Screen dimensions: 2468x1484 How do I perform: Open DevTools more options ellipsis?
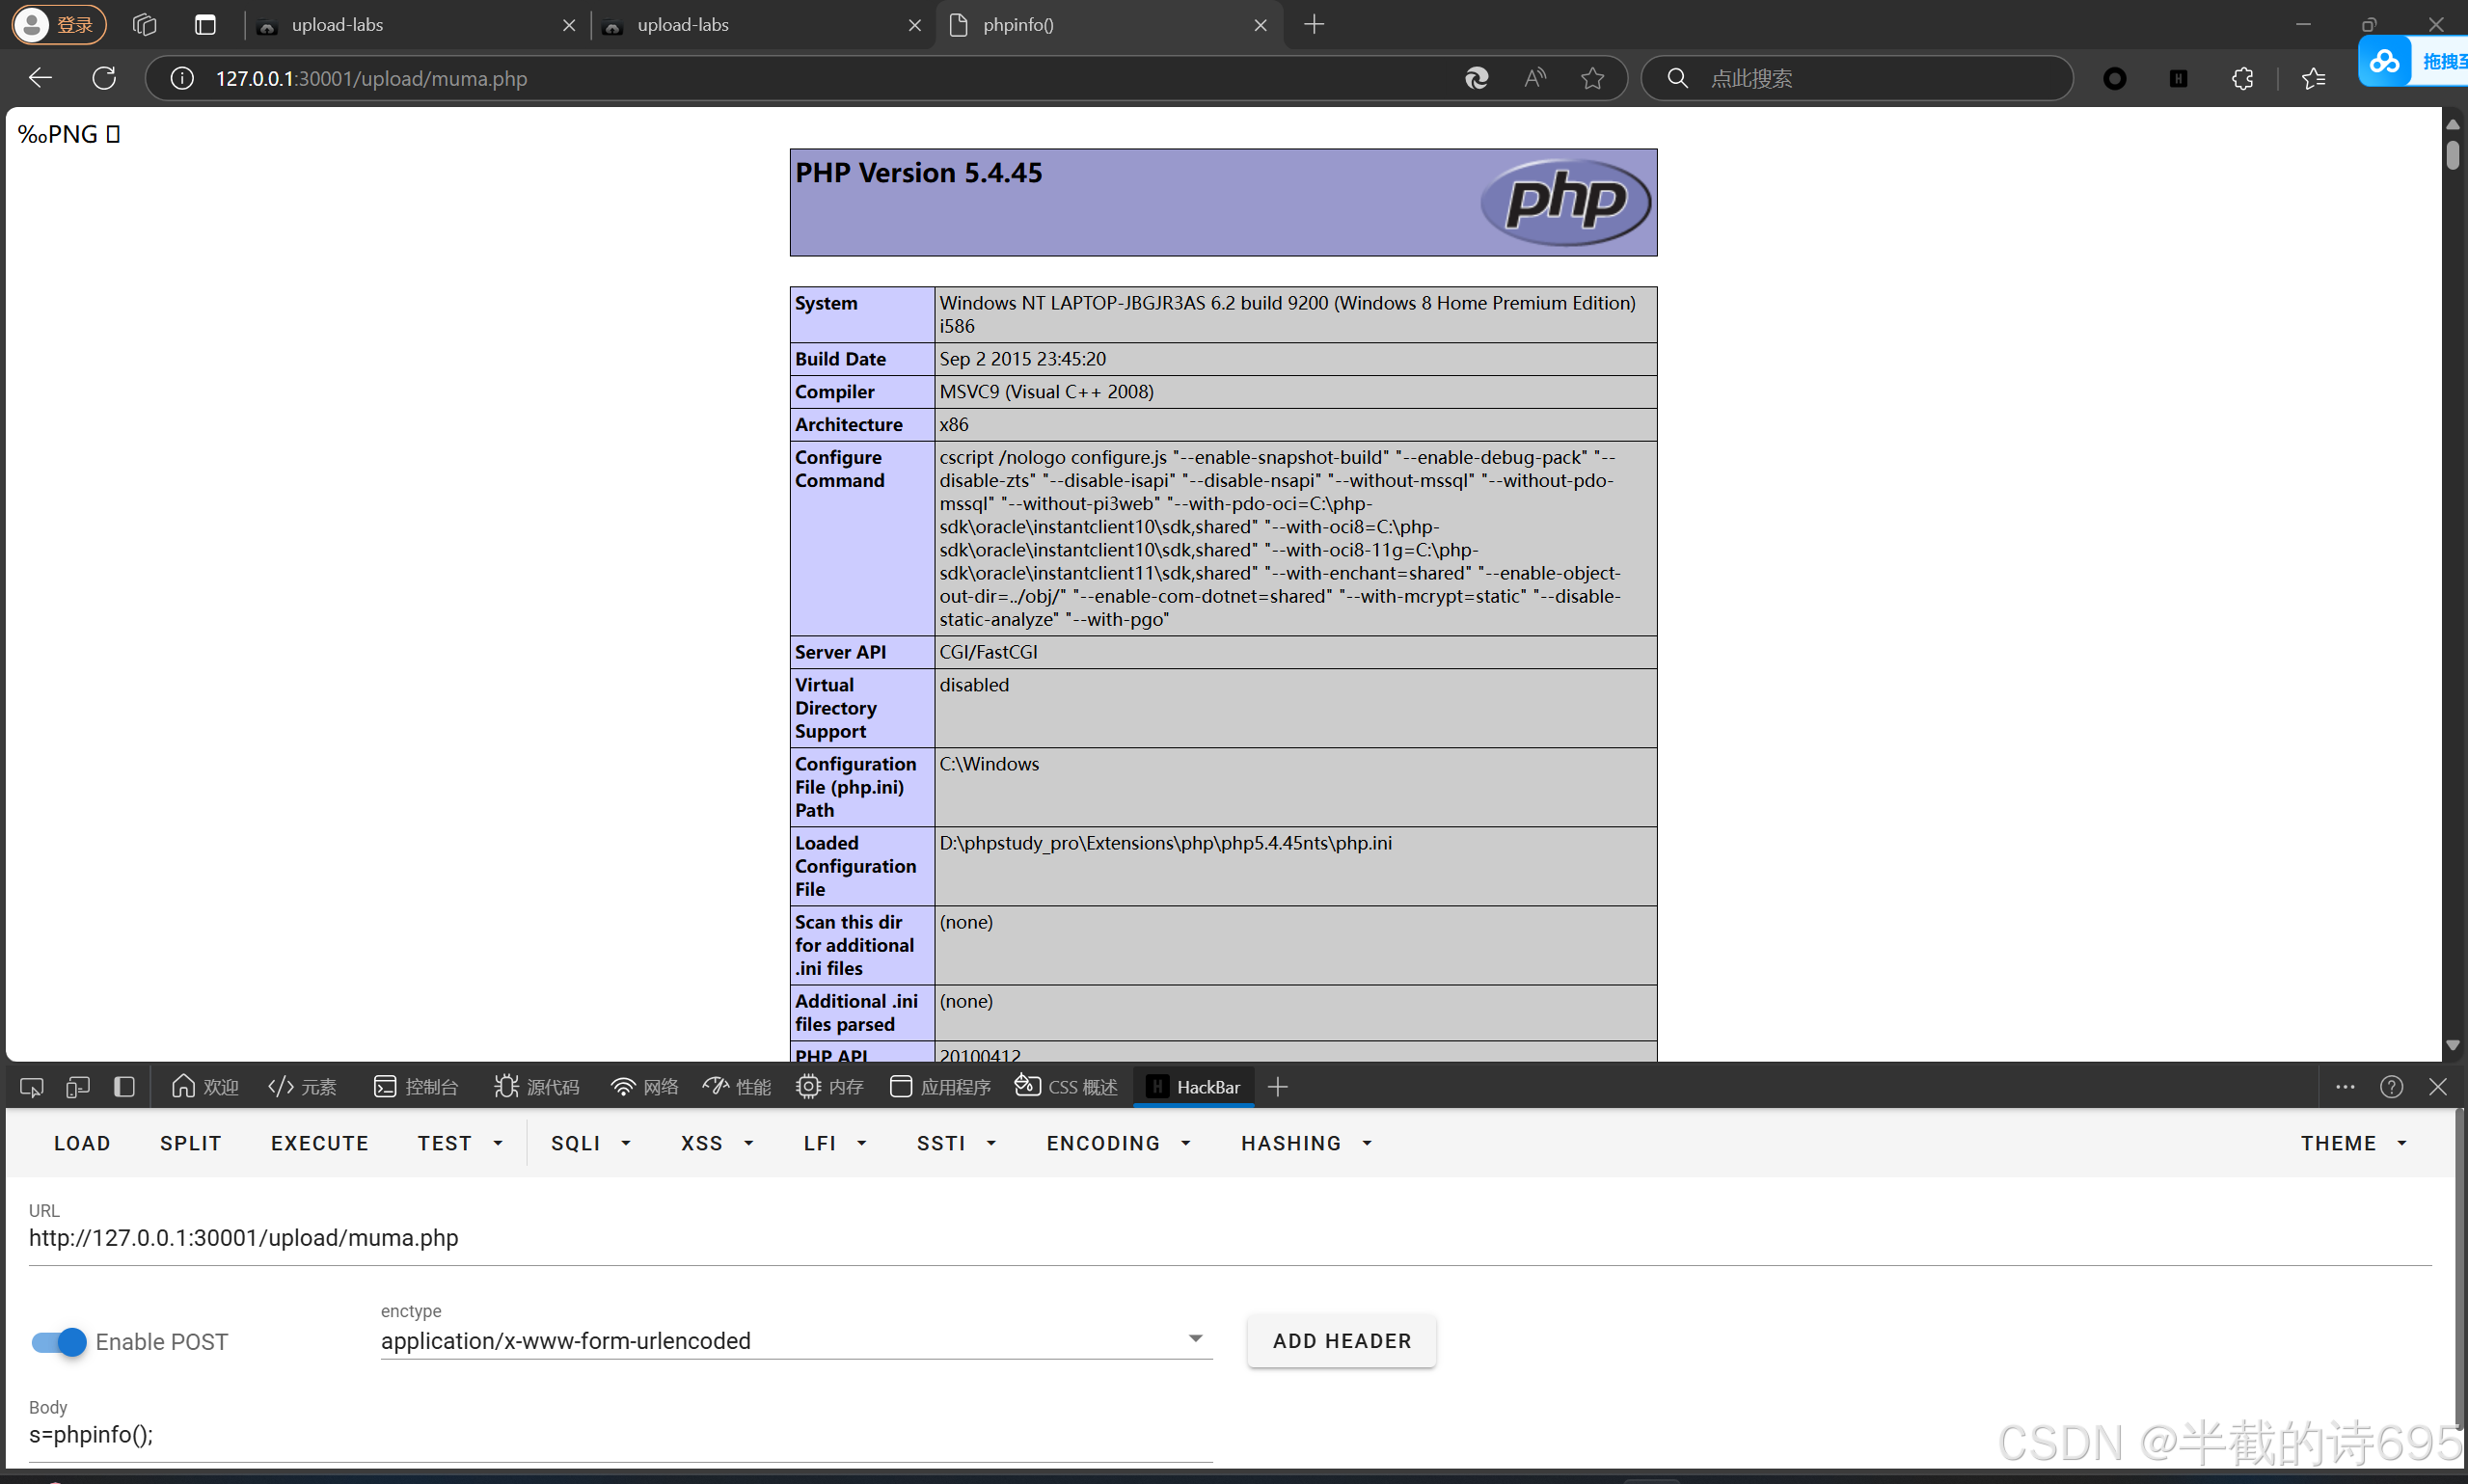2345,1087
